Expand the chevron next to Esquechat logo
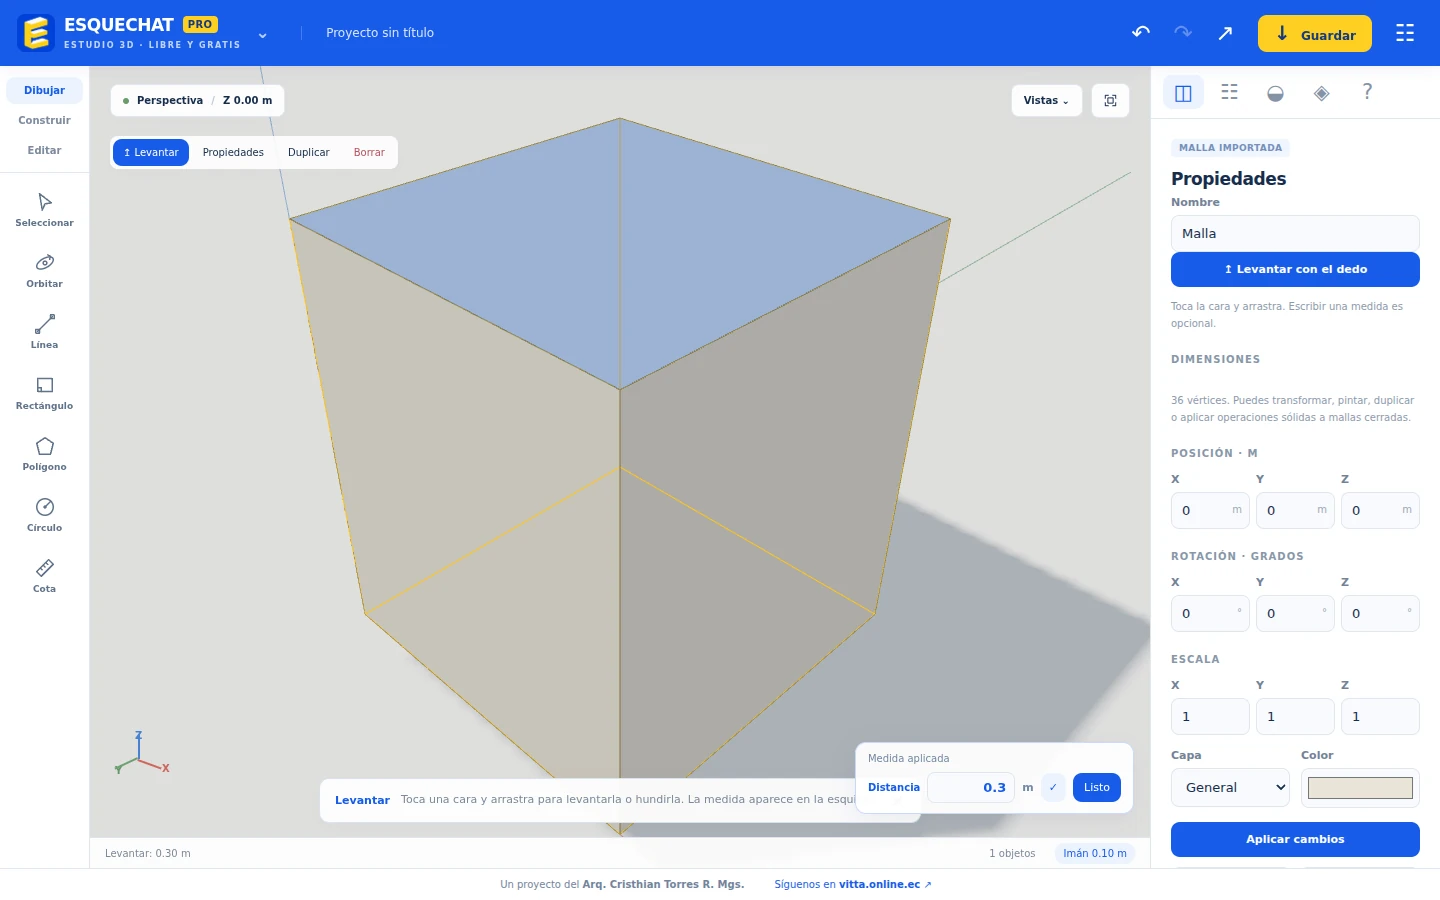Viewport: 1440px width, 900px height. (x=262, y=35)
